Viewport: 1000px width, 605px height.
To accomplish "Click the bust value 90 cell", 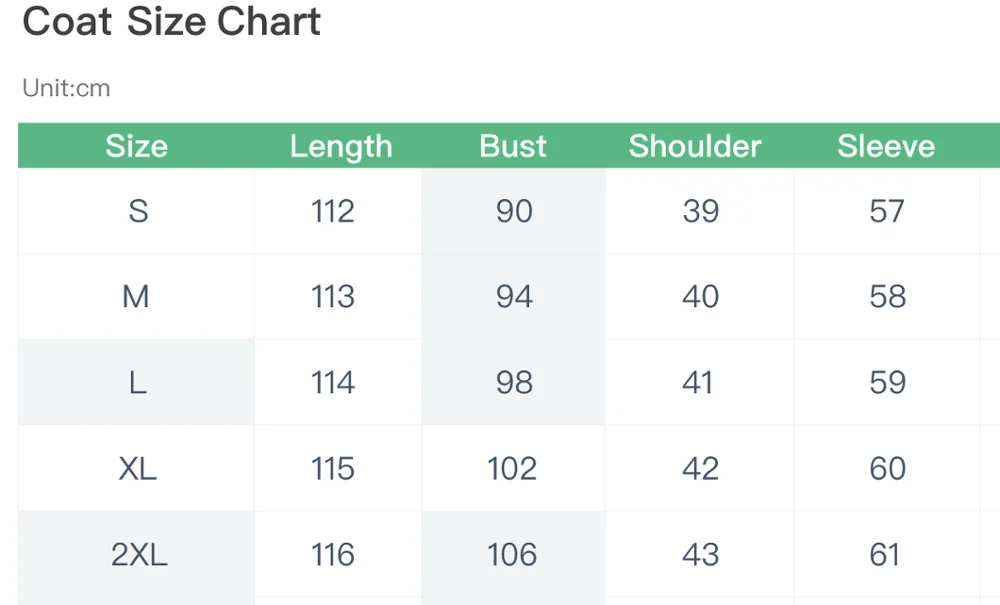I will click(514, 211).
